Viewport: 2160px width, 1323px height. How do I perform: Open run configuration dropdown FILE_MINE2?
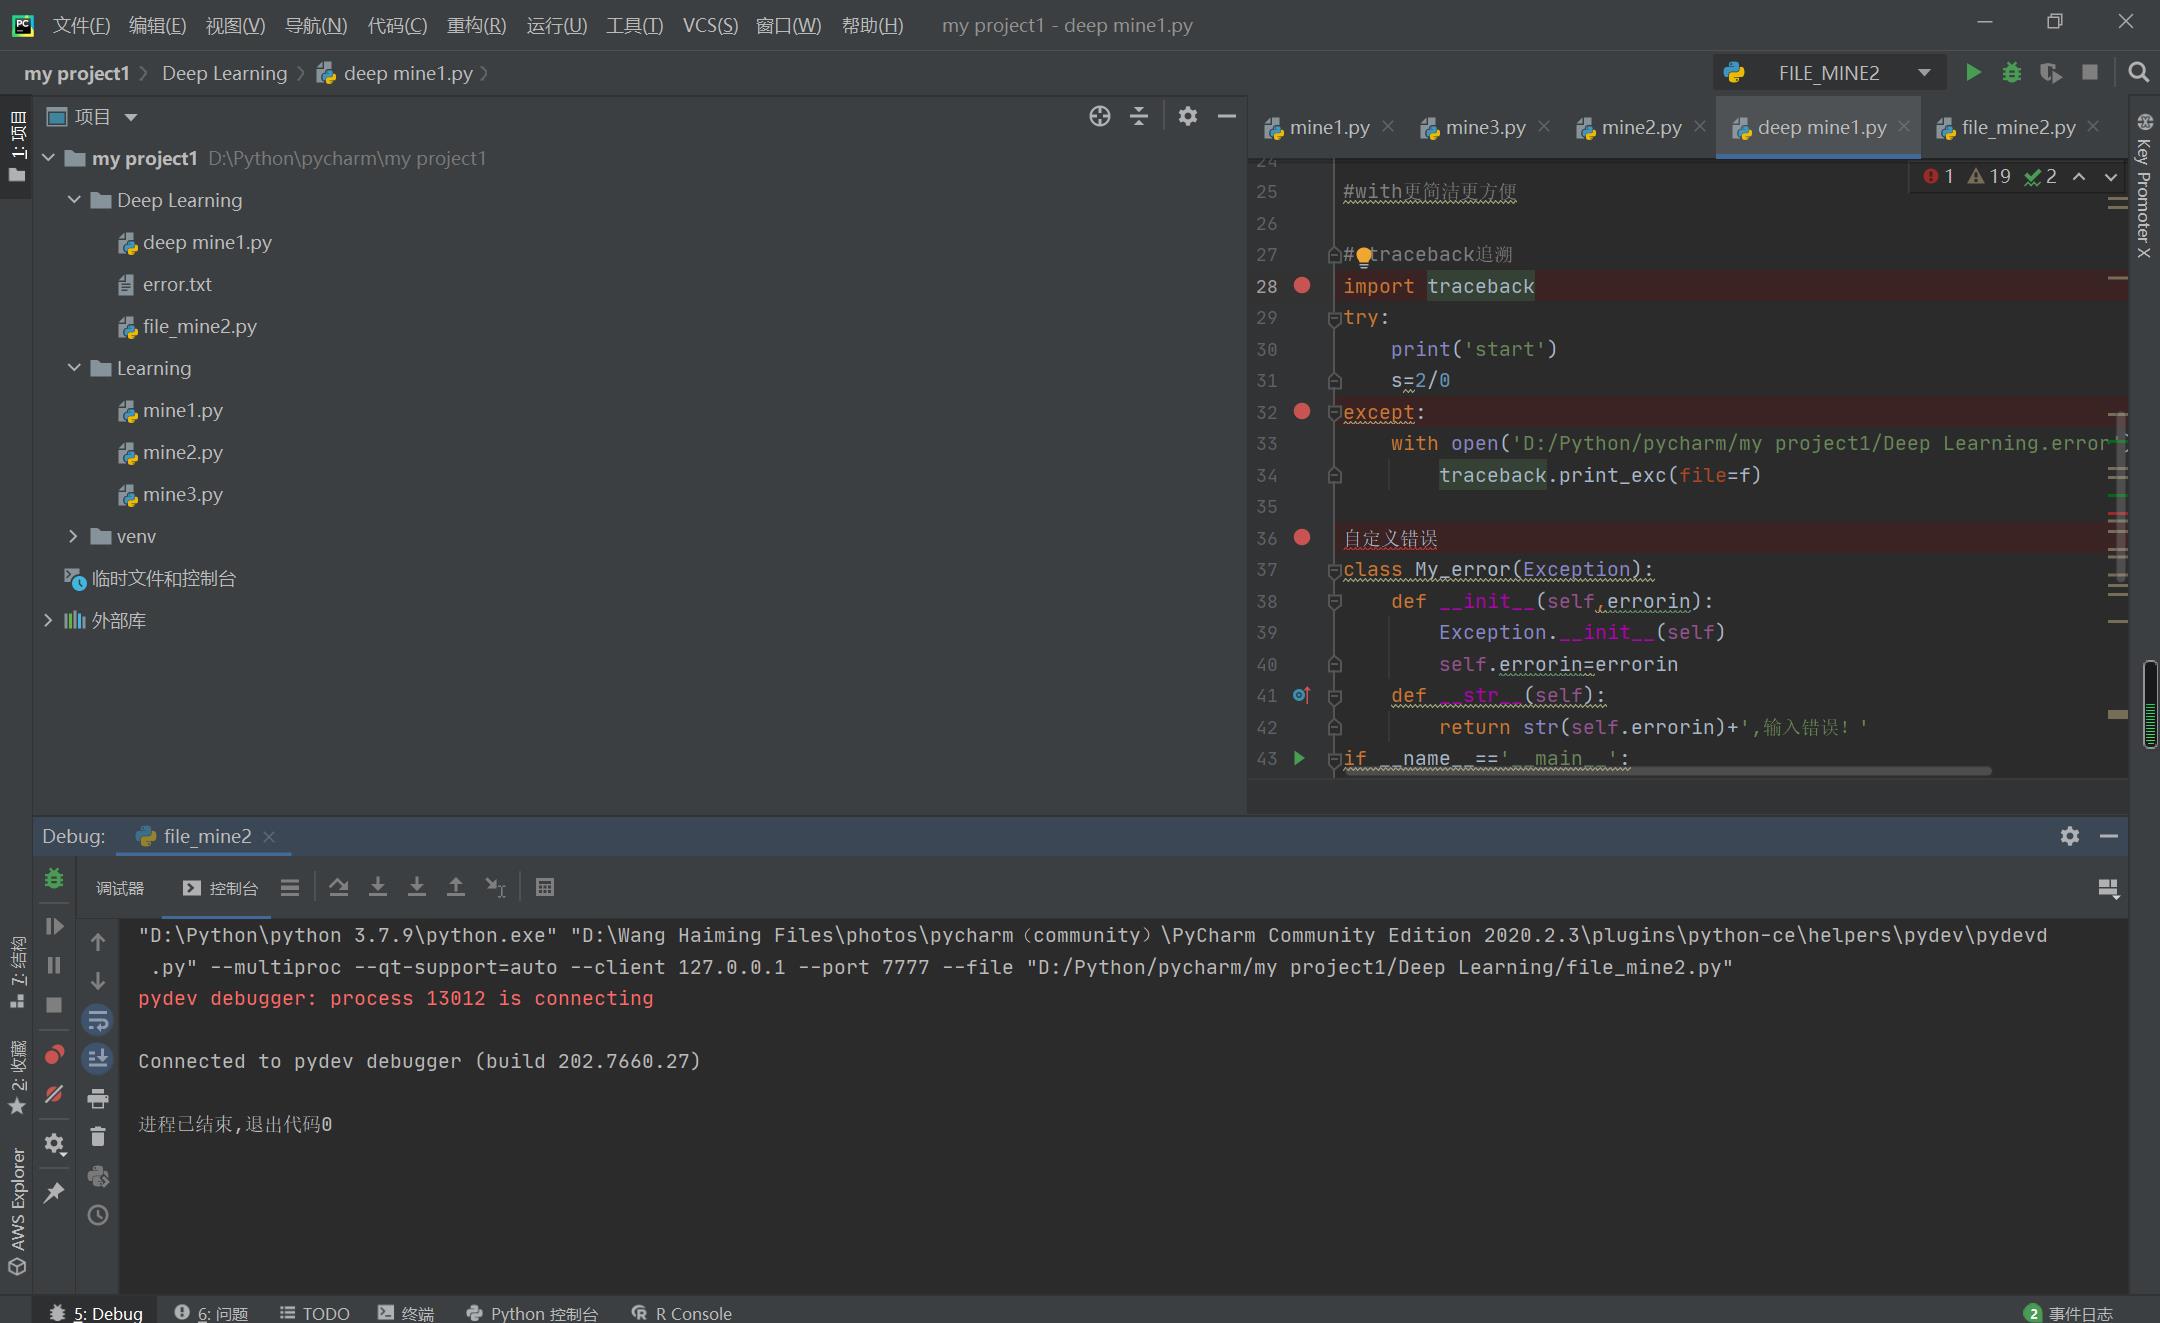(1829, 73)
